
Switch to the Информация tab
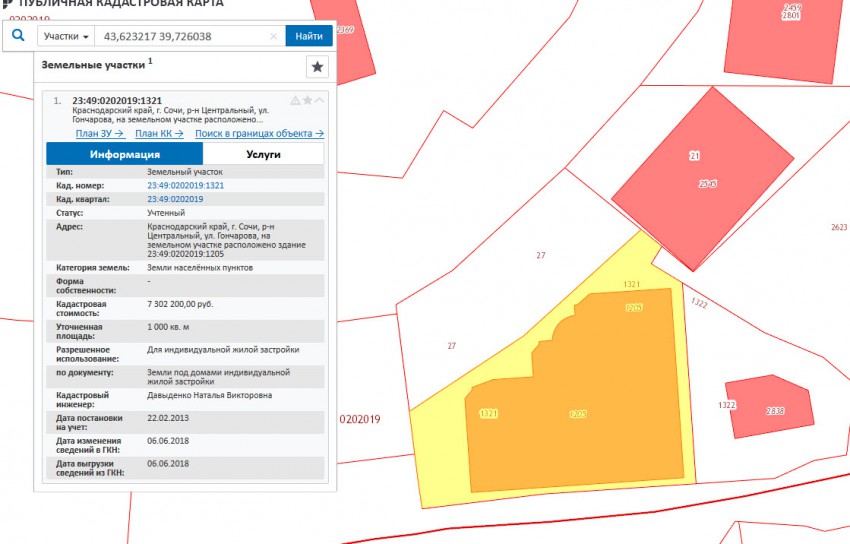125,154
